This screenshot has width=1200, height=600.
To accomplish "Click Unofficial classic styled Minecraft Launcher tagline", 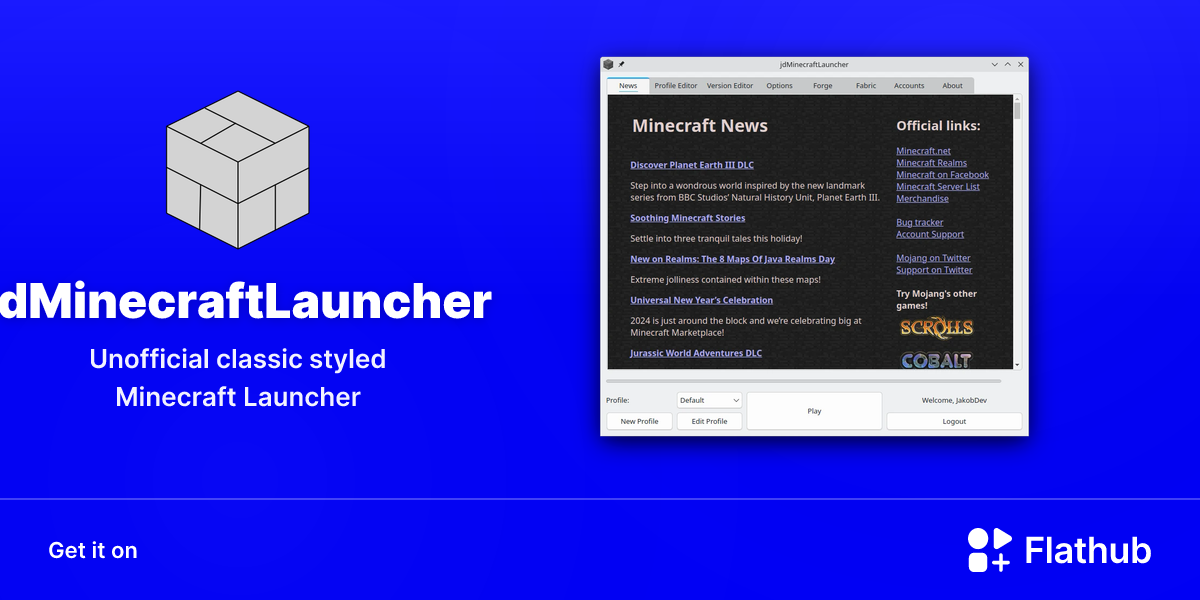I will click(x=238, y=378).
